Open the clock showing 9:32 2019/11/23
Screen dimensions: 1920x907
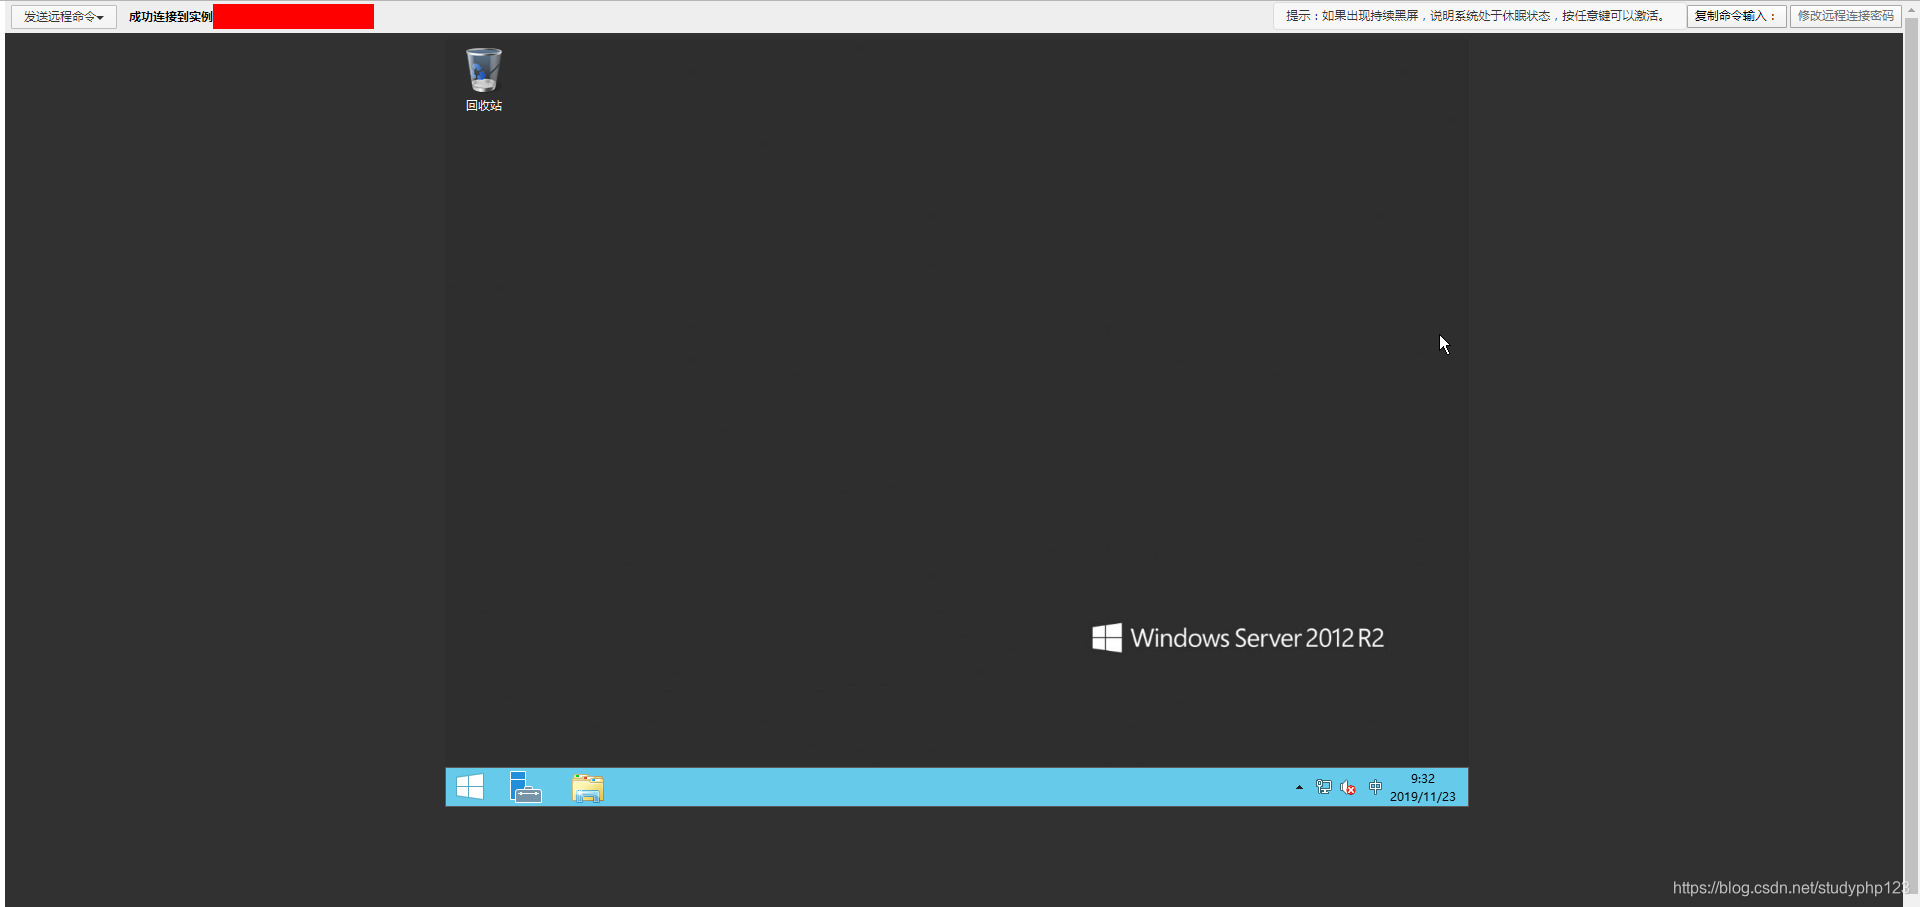(x=1423, y=788)
